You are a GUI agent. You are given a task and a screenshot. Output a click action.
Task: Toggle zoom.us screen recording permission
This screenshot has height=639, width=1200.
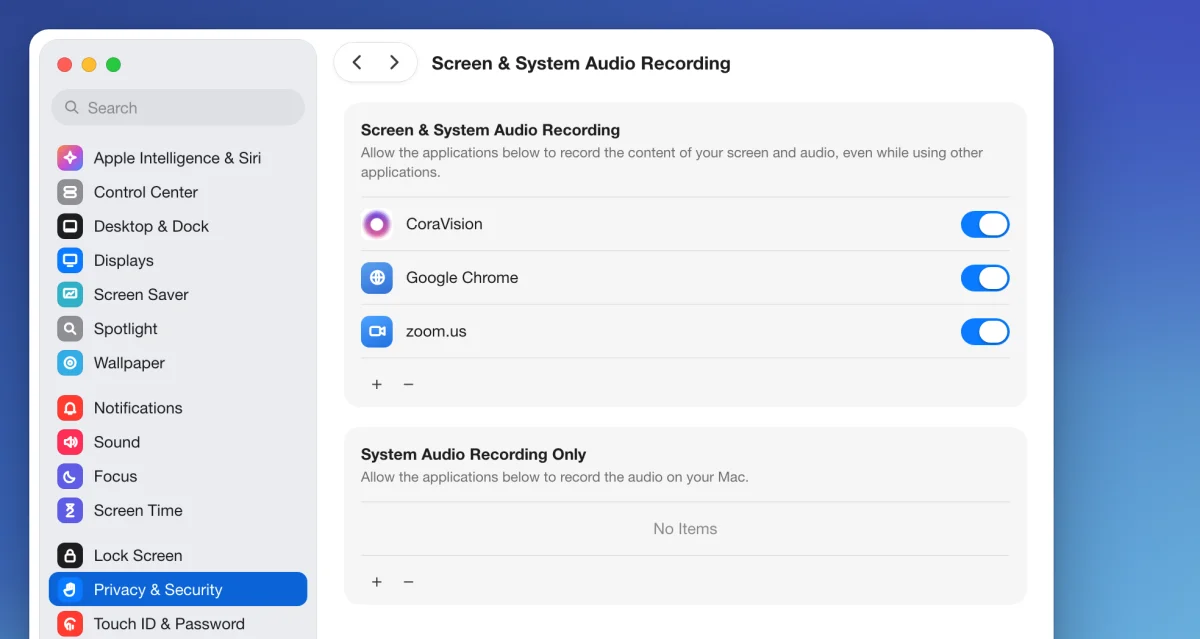click(x=985, y=331)
